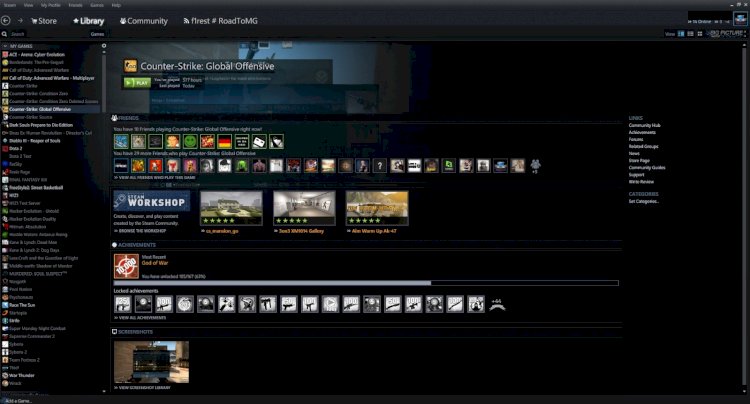Open the Aim Warm Up Ak-47 workshop item
750x404 pixels.
click(x=377, y=208)
